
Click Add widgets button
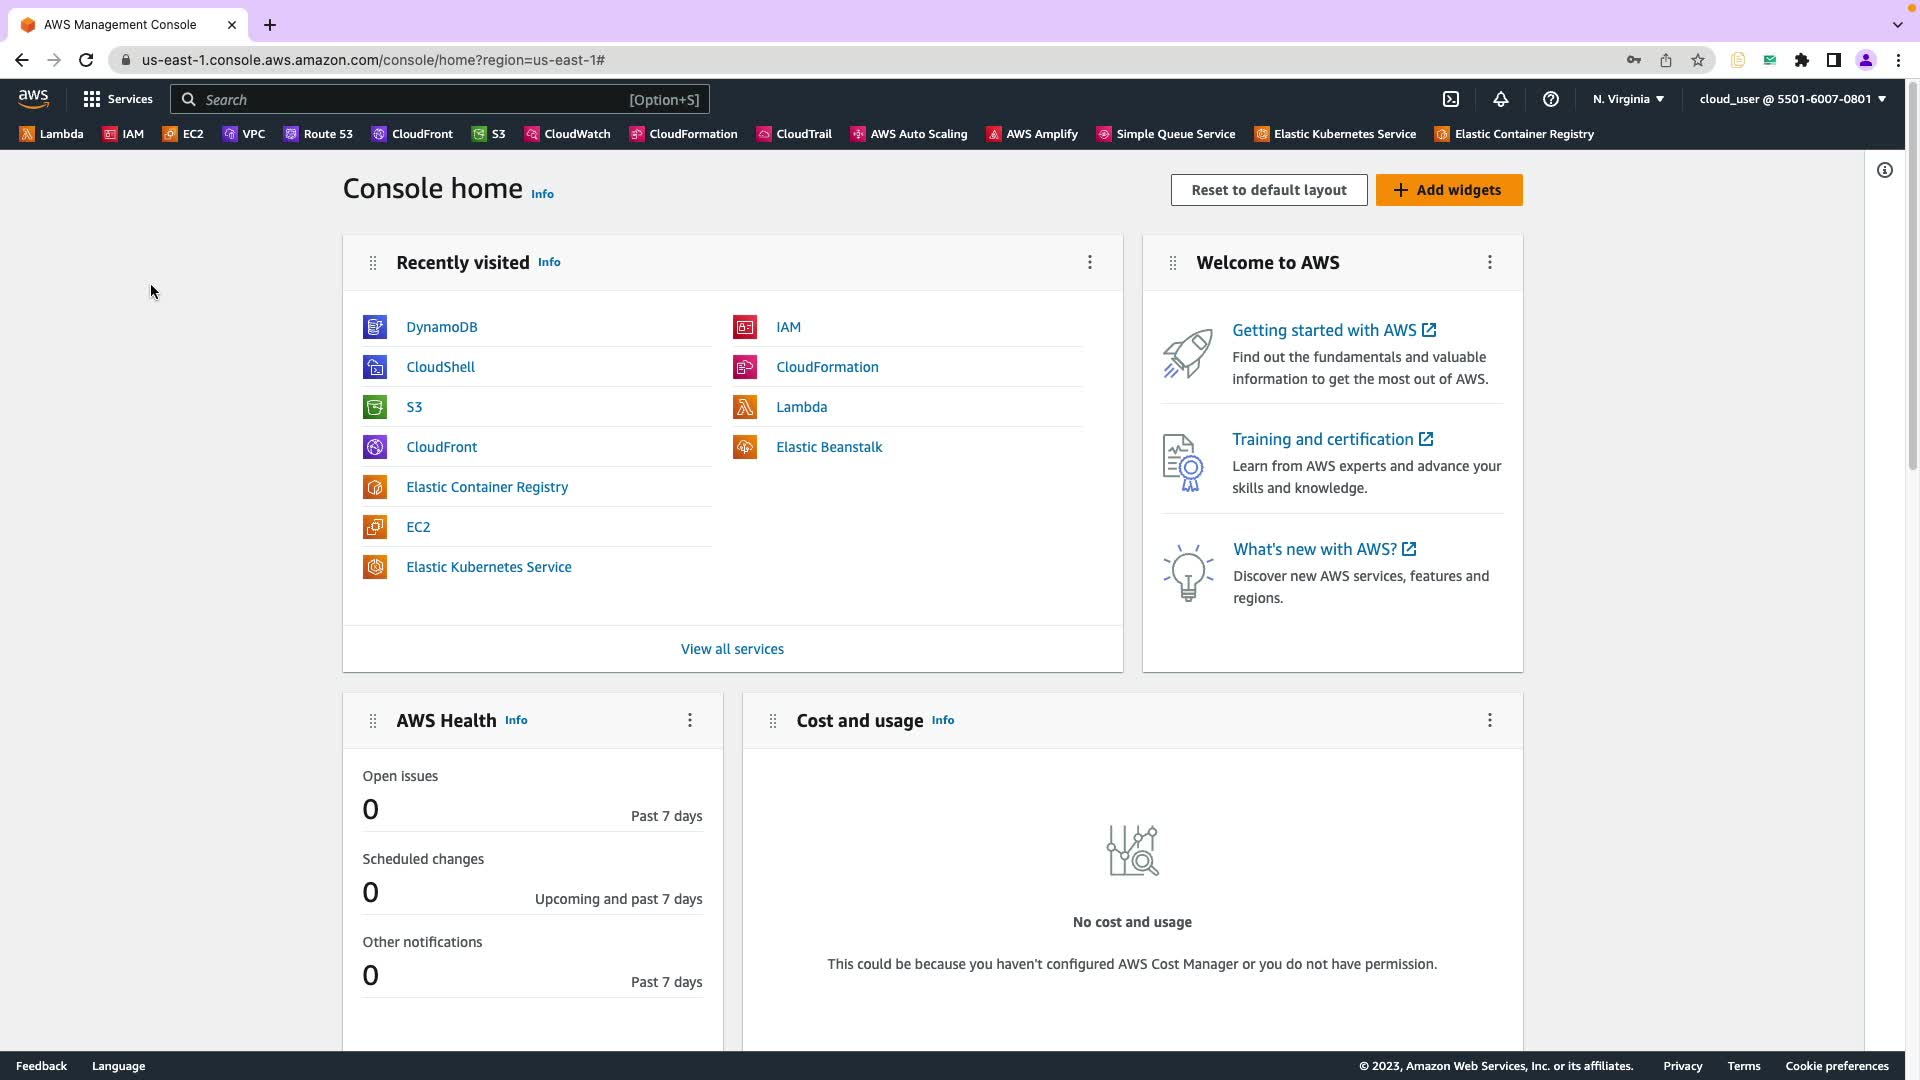click(1449, 190)
